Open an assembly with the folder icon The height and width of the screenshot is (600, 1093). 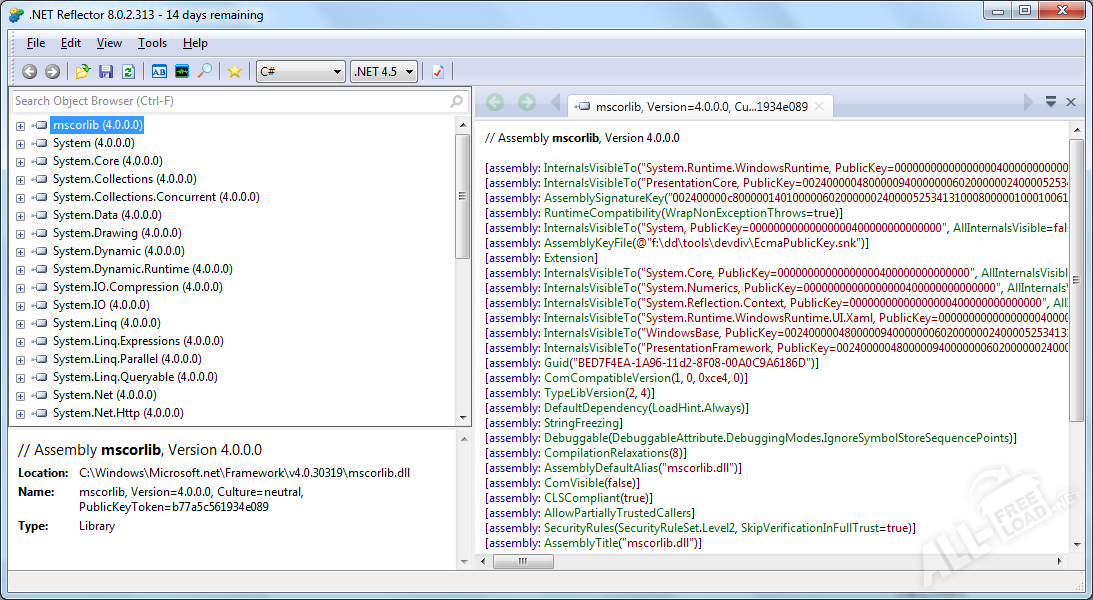tap(83, 71)
